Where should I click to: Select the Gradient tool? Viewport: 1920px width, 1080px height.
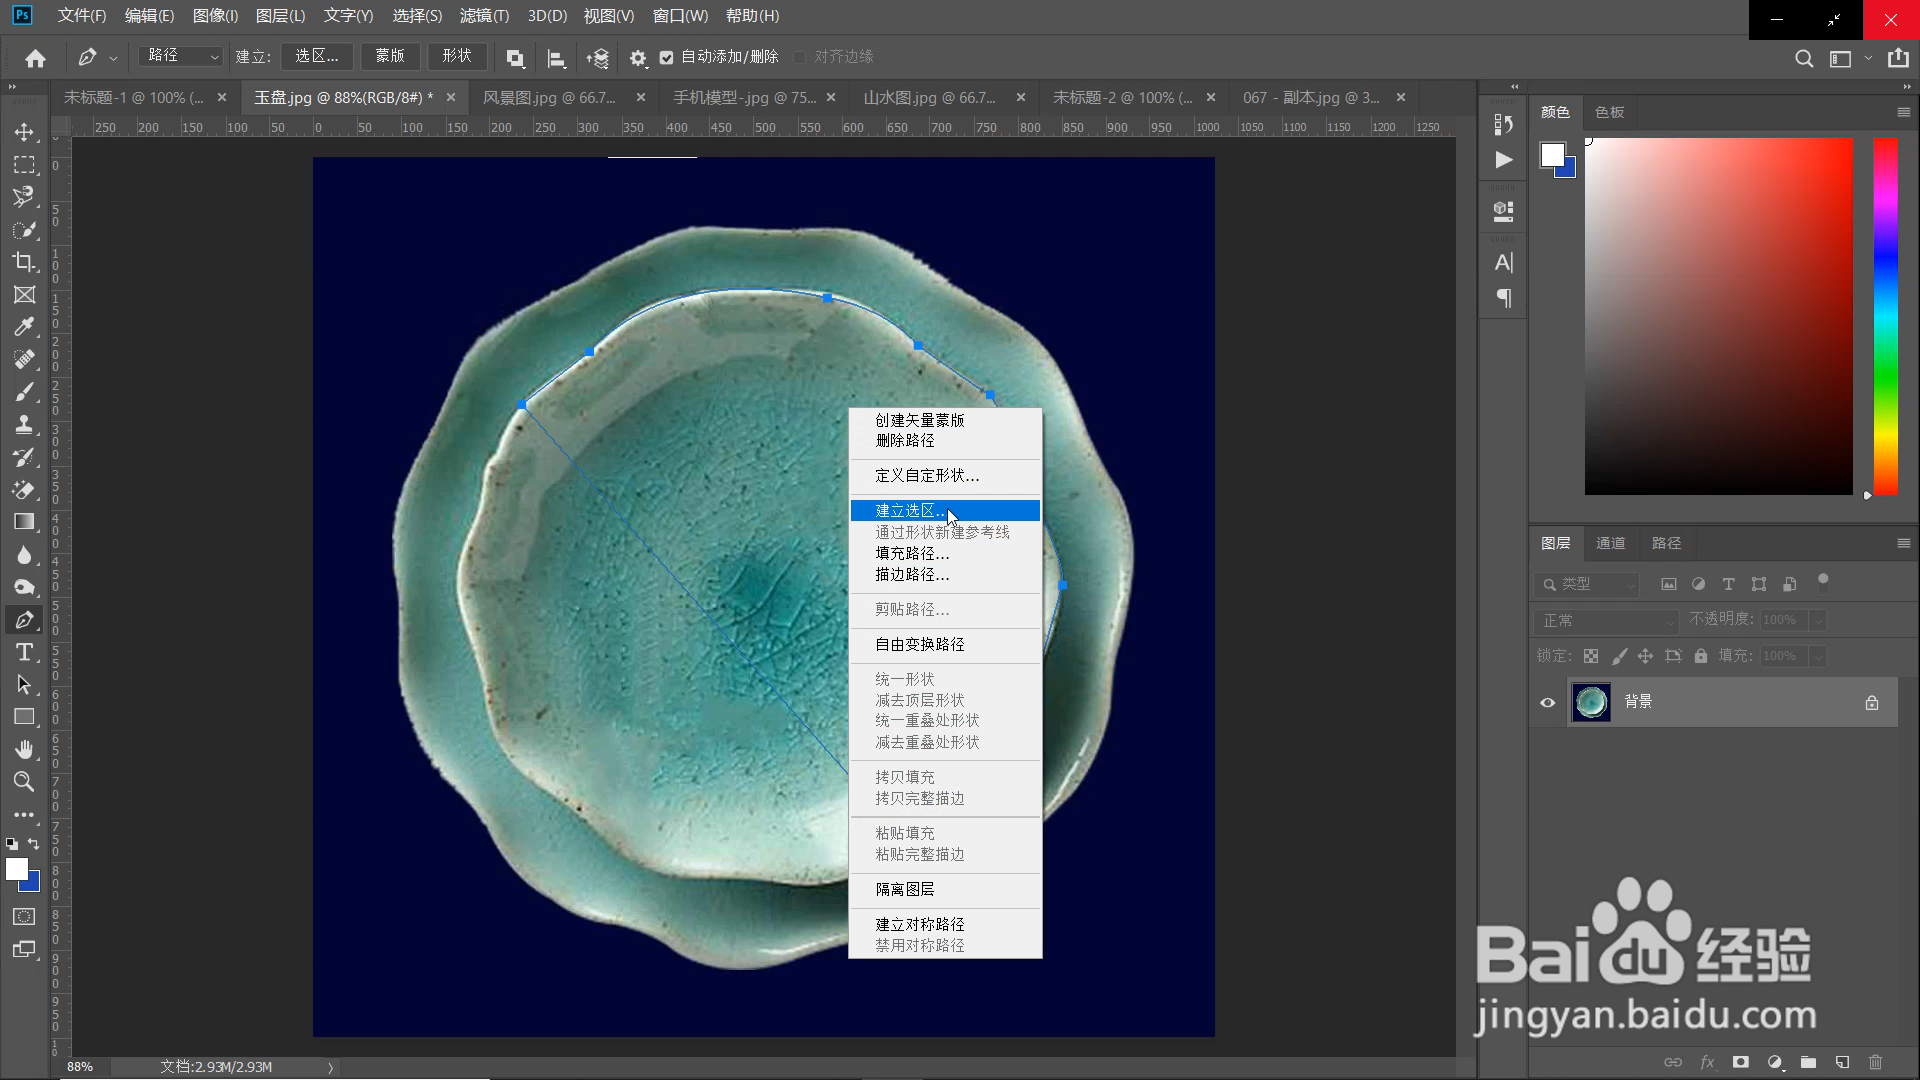24,522
